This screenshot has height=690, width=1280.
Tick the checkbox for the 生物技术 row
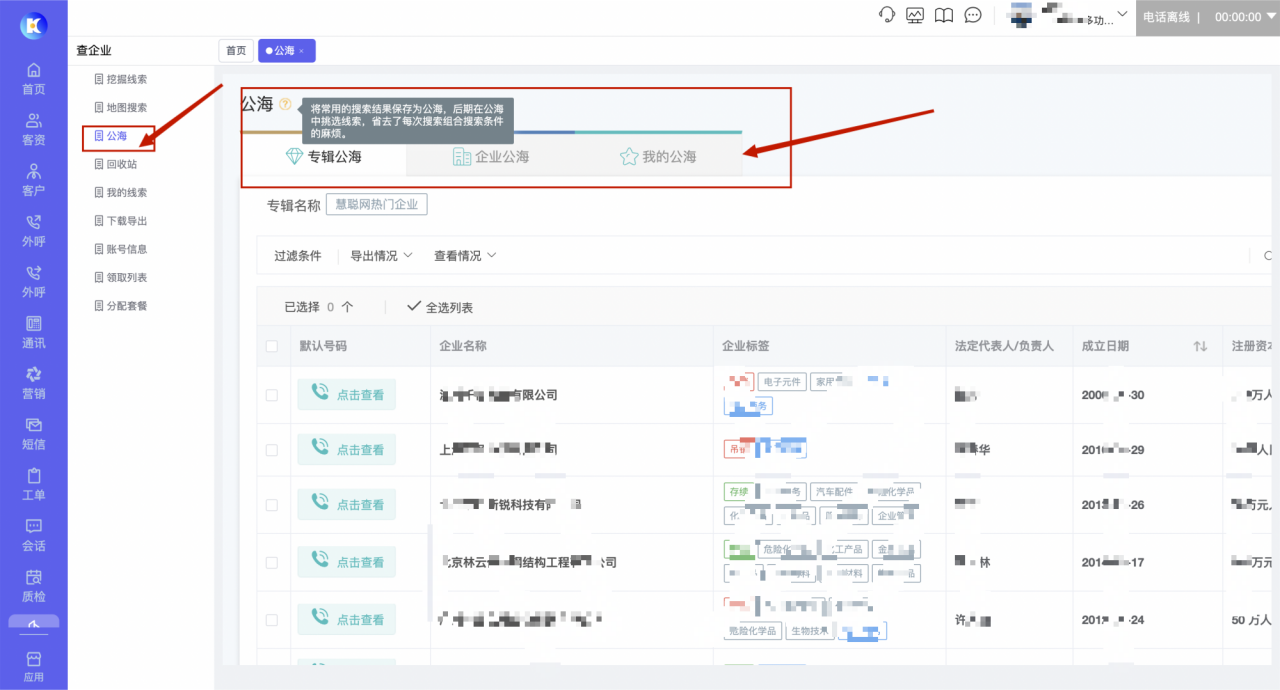point(272,620)
